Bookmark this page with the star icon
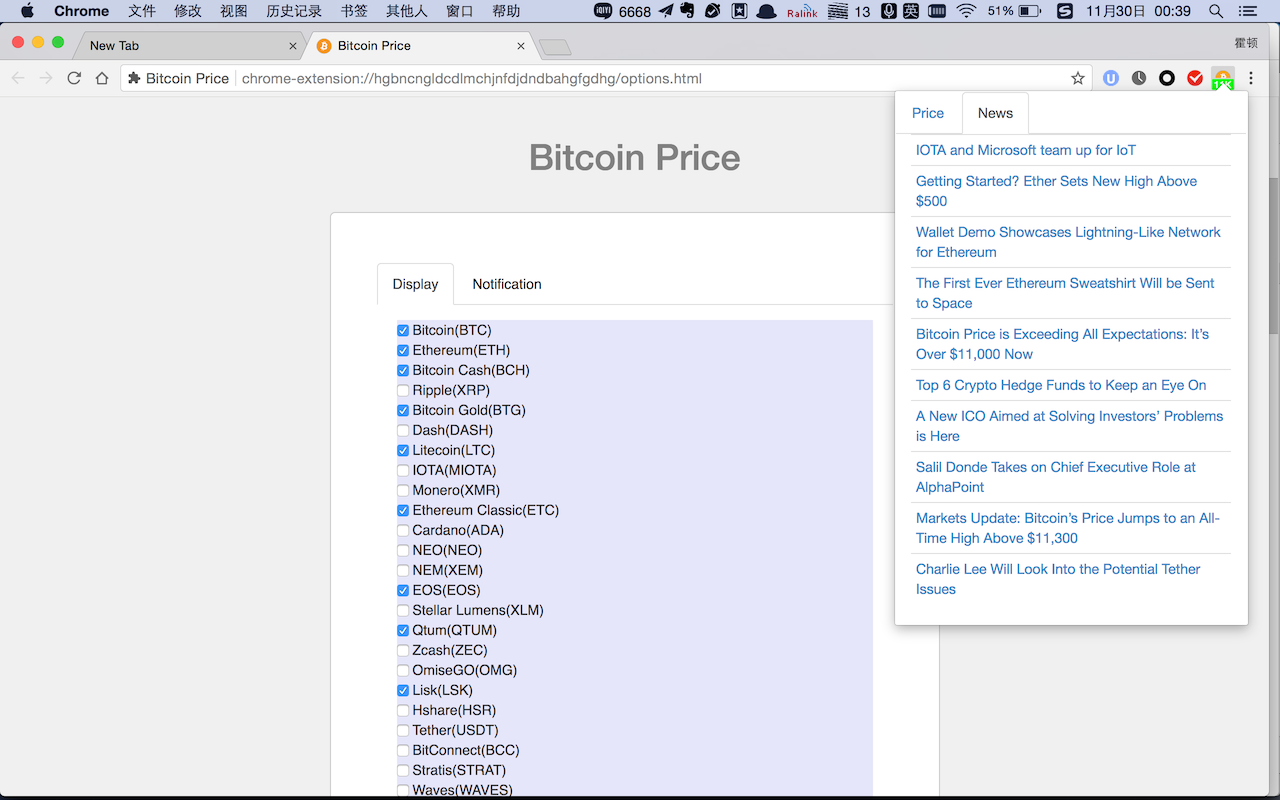Viewport: 1280px width, 800px height. click(x=1078, y=78)
